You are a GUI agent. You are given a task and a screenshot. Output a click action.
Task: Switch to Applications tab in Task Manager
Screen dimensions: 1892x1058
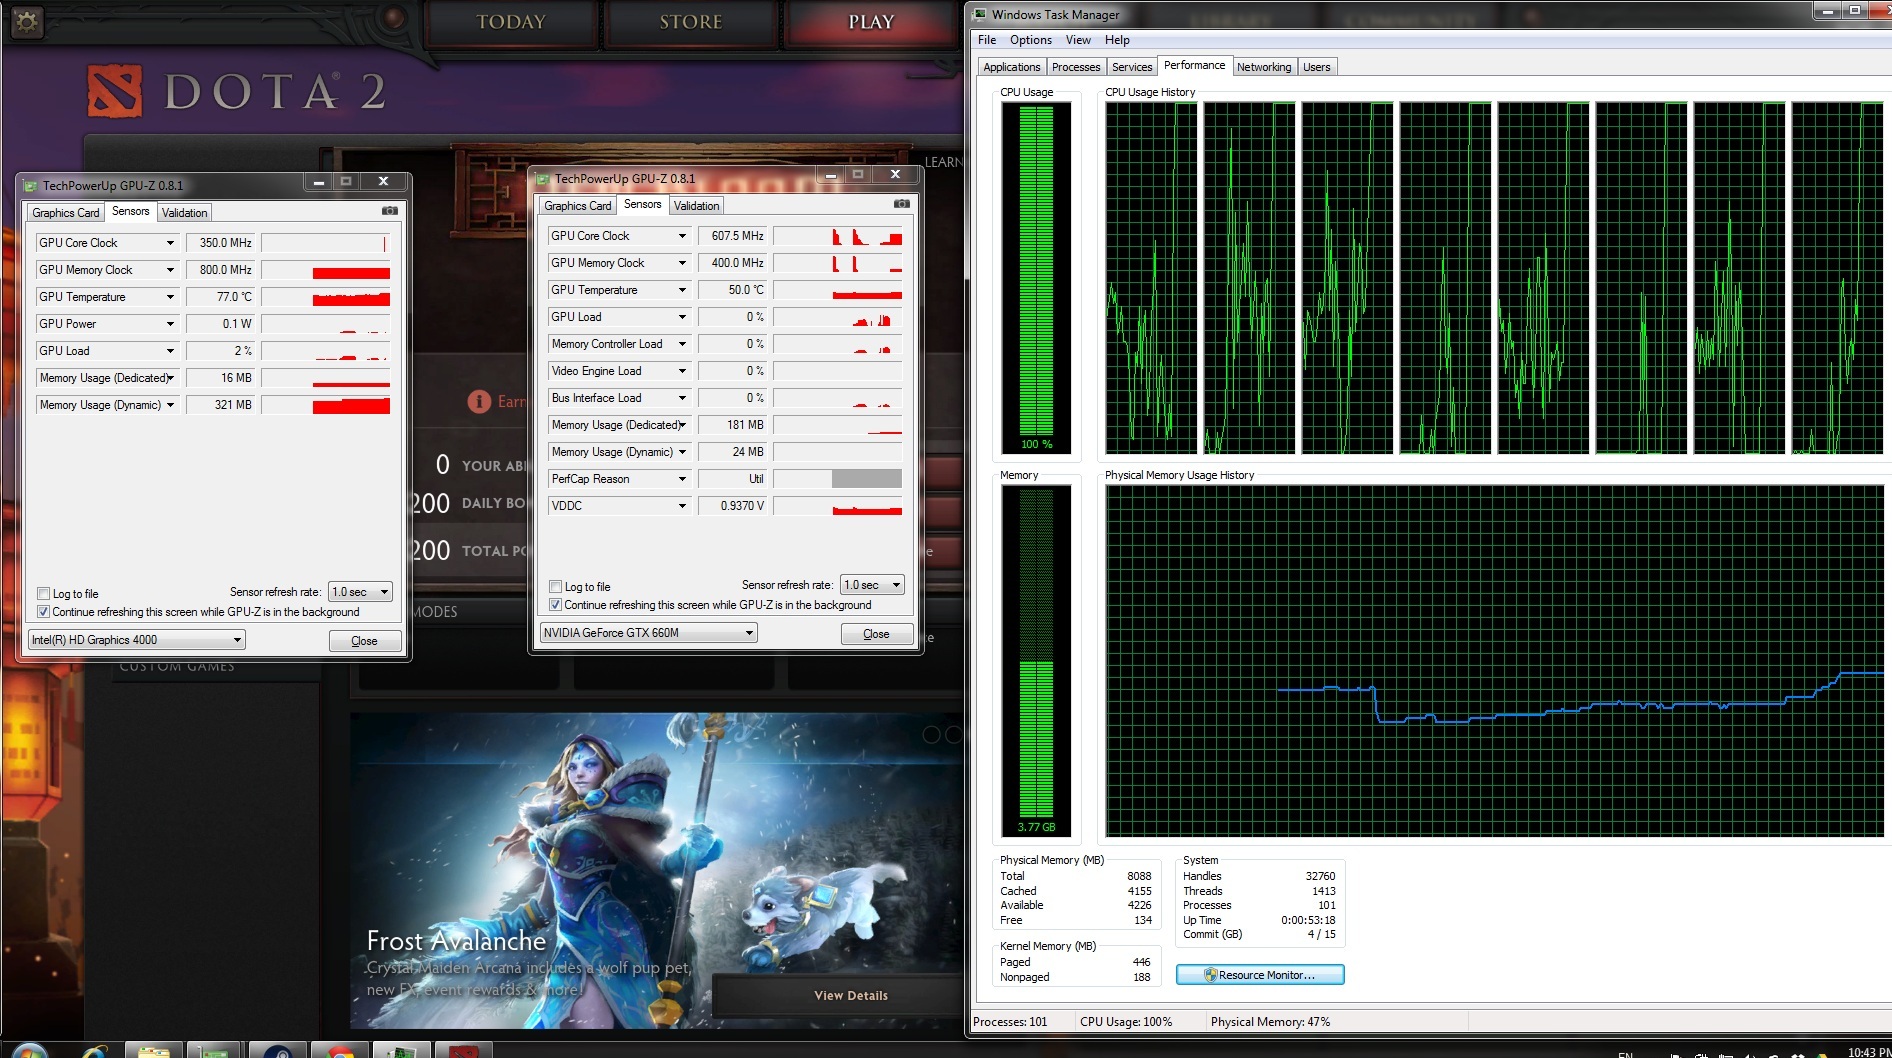(1012, 67)
